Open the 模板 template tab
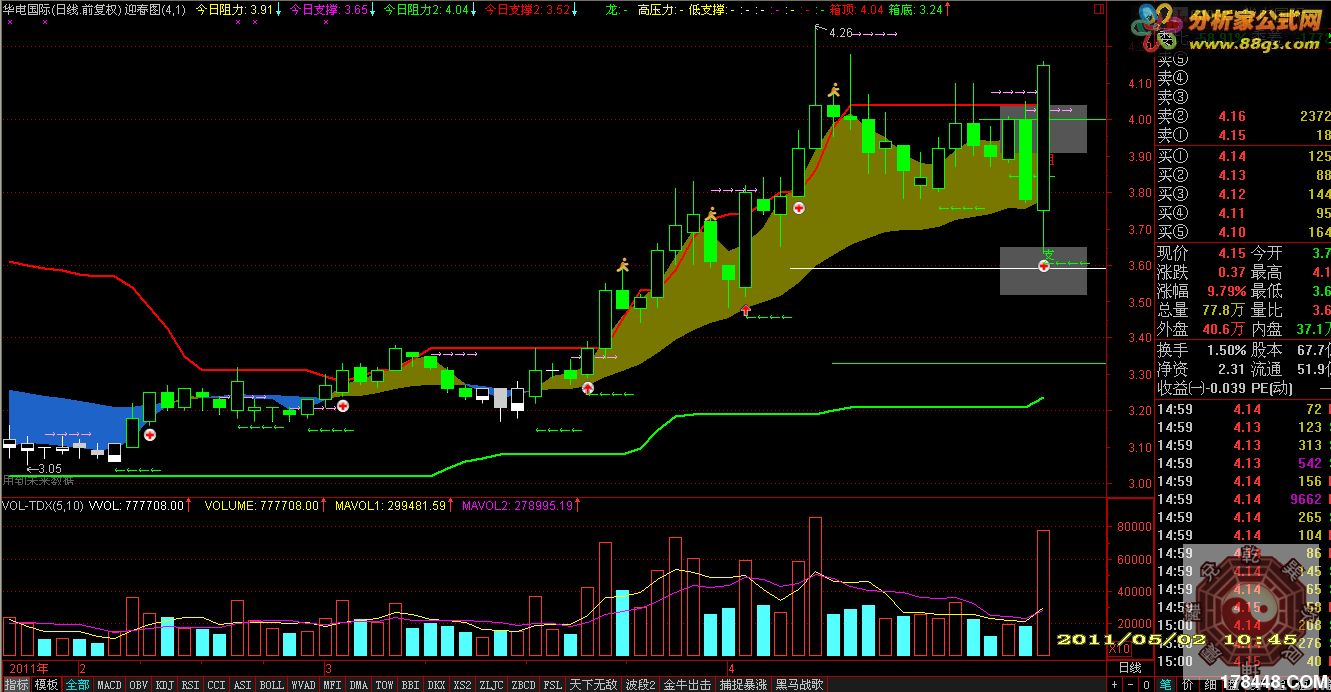Screen dimensions: 1331x692 coord(46,685)
